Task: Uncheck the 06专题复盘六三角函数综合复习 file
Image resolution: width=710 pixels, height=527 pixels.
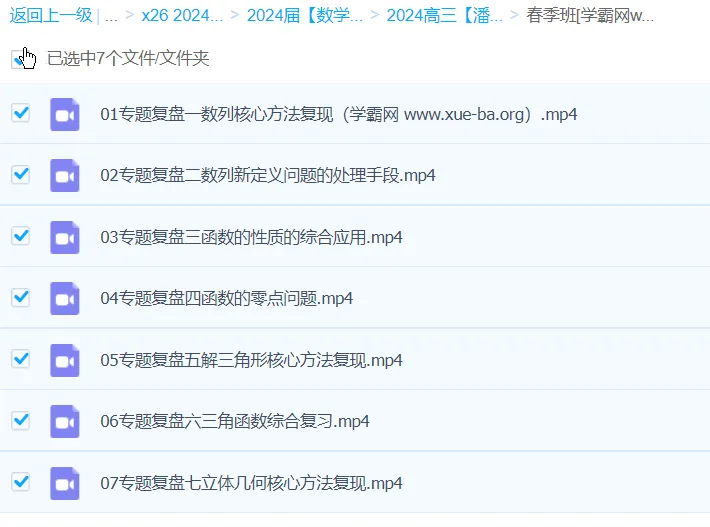Action: click(20, 421)
